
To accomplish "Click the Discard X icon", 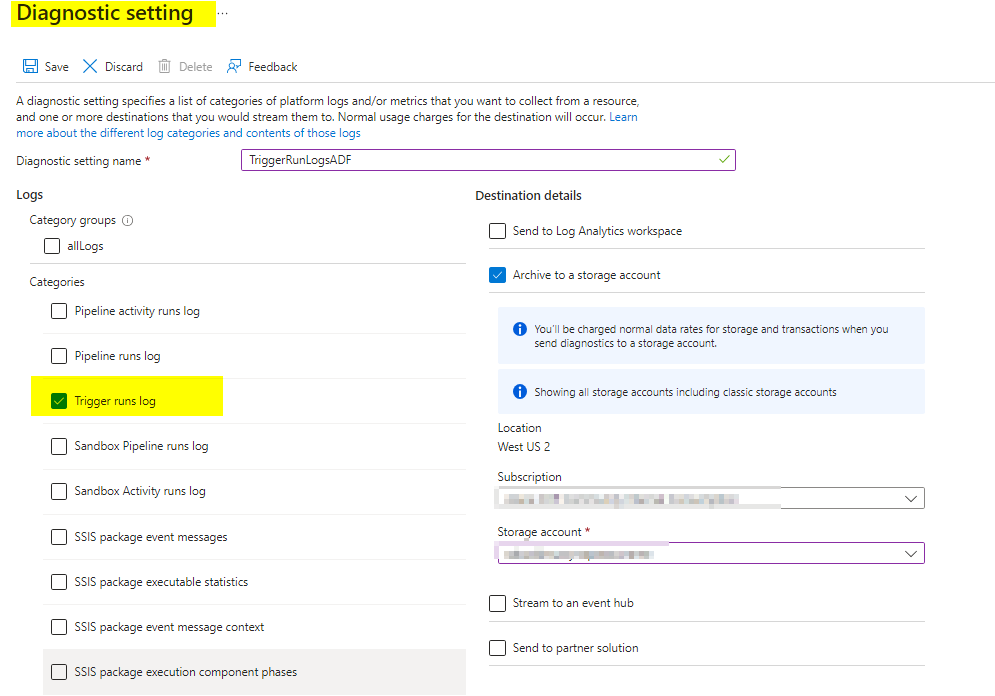I will click(90, 67).
